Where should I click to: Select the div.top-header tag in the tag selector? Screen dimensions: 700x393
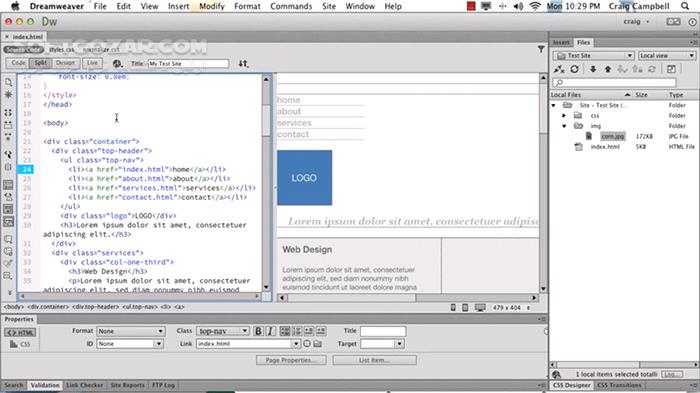[x=96, y=307]
